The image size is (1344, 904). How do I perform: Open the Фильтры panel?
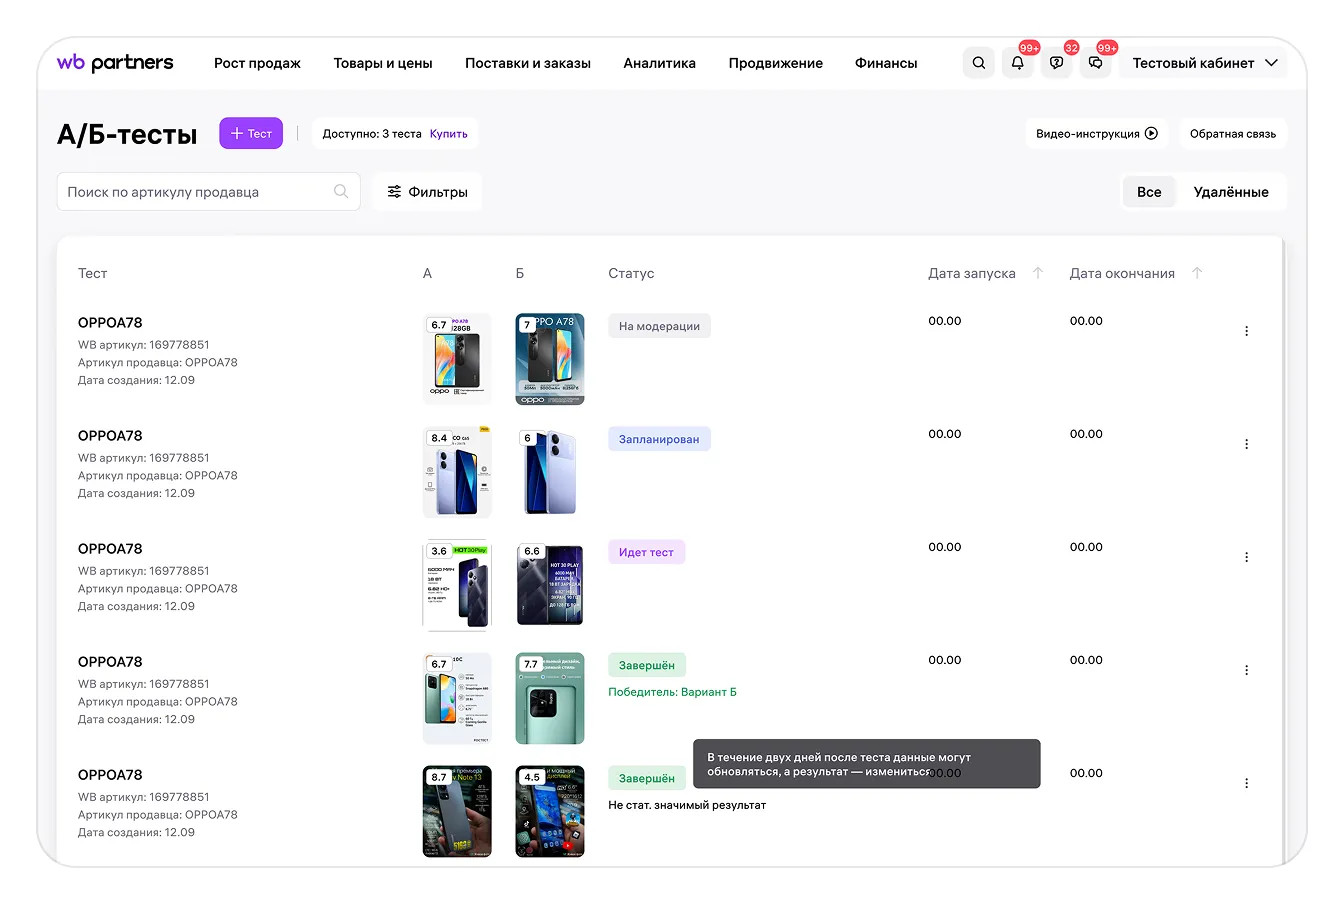[427, 192]
